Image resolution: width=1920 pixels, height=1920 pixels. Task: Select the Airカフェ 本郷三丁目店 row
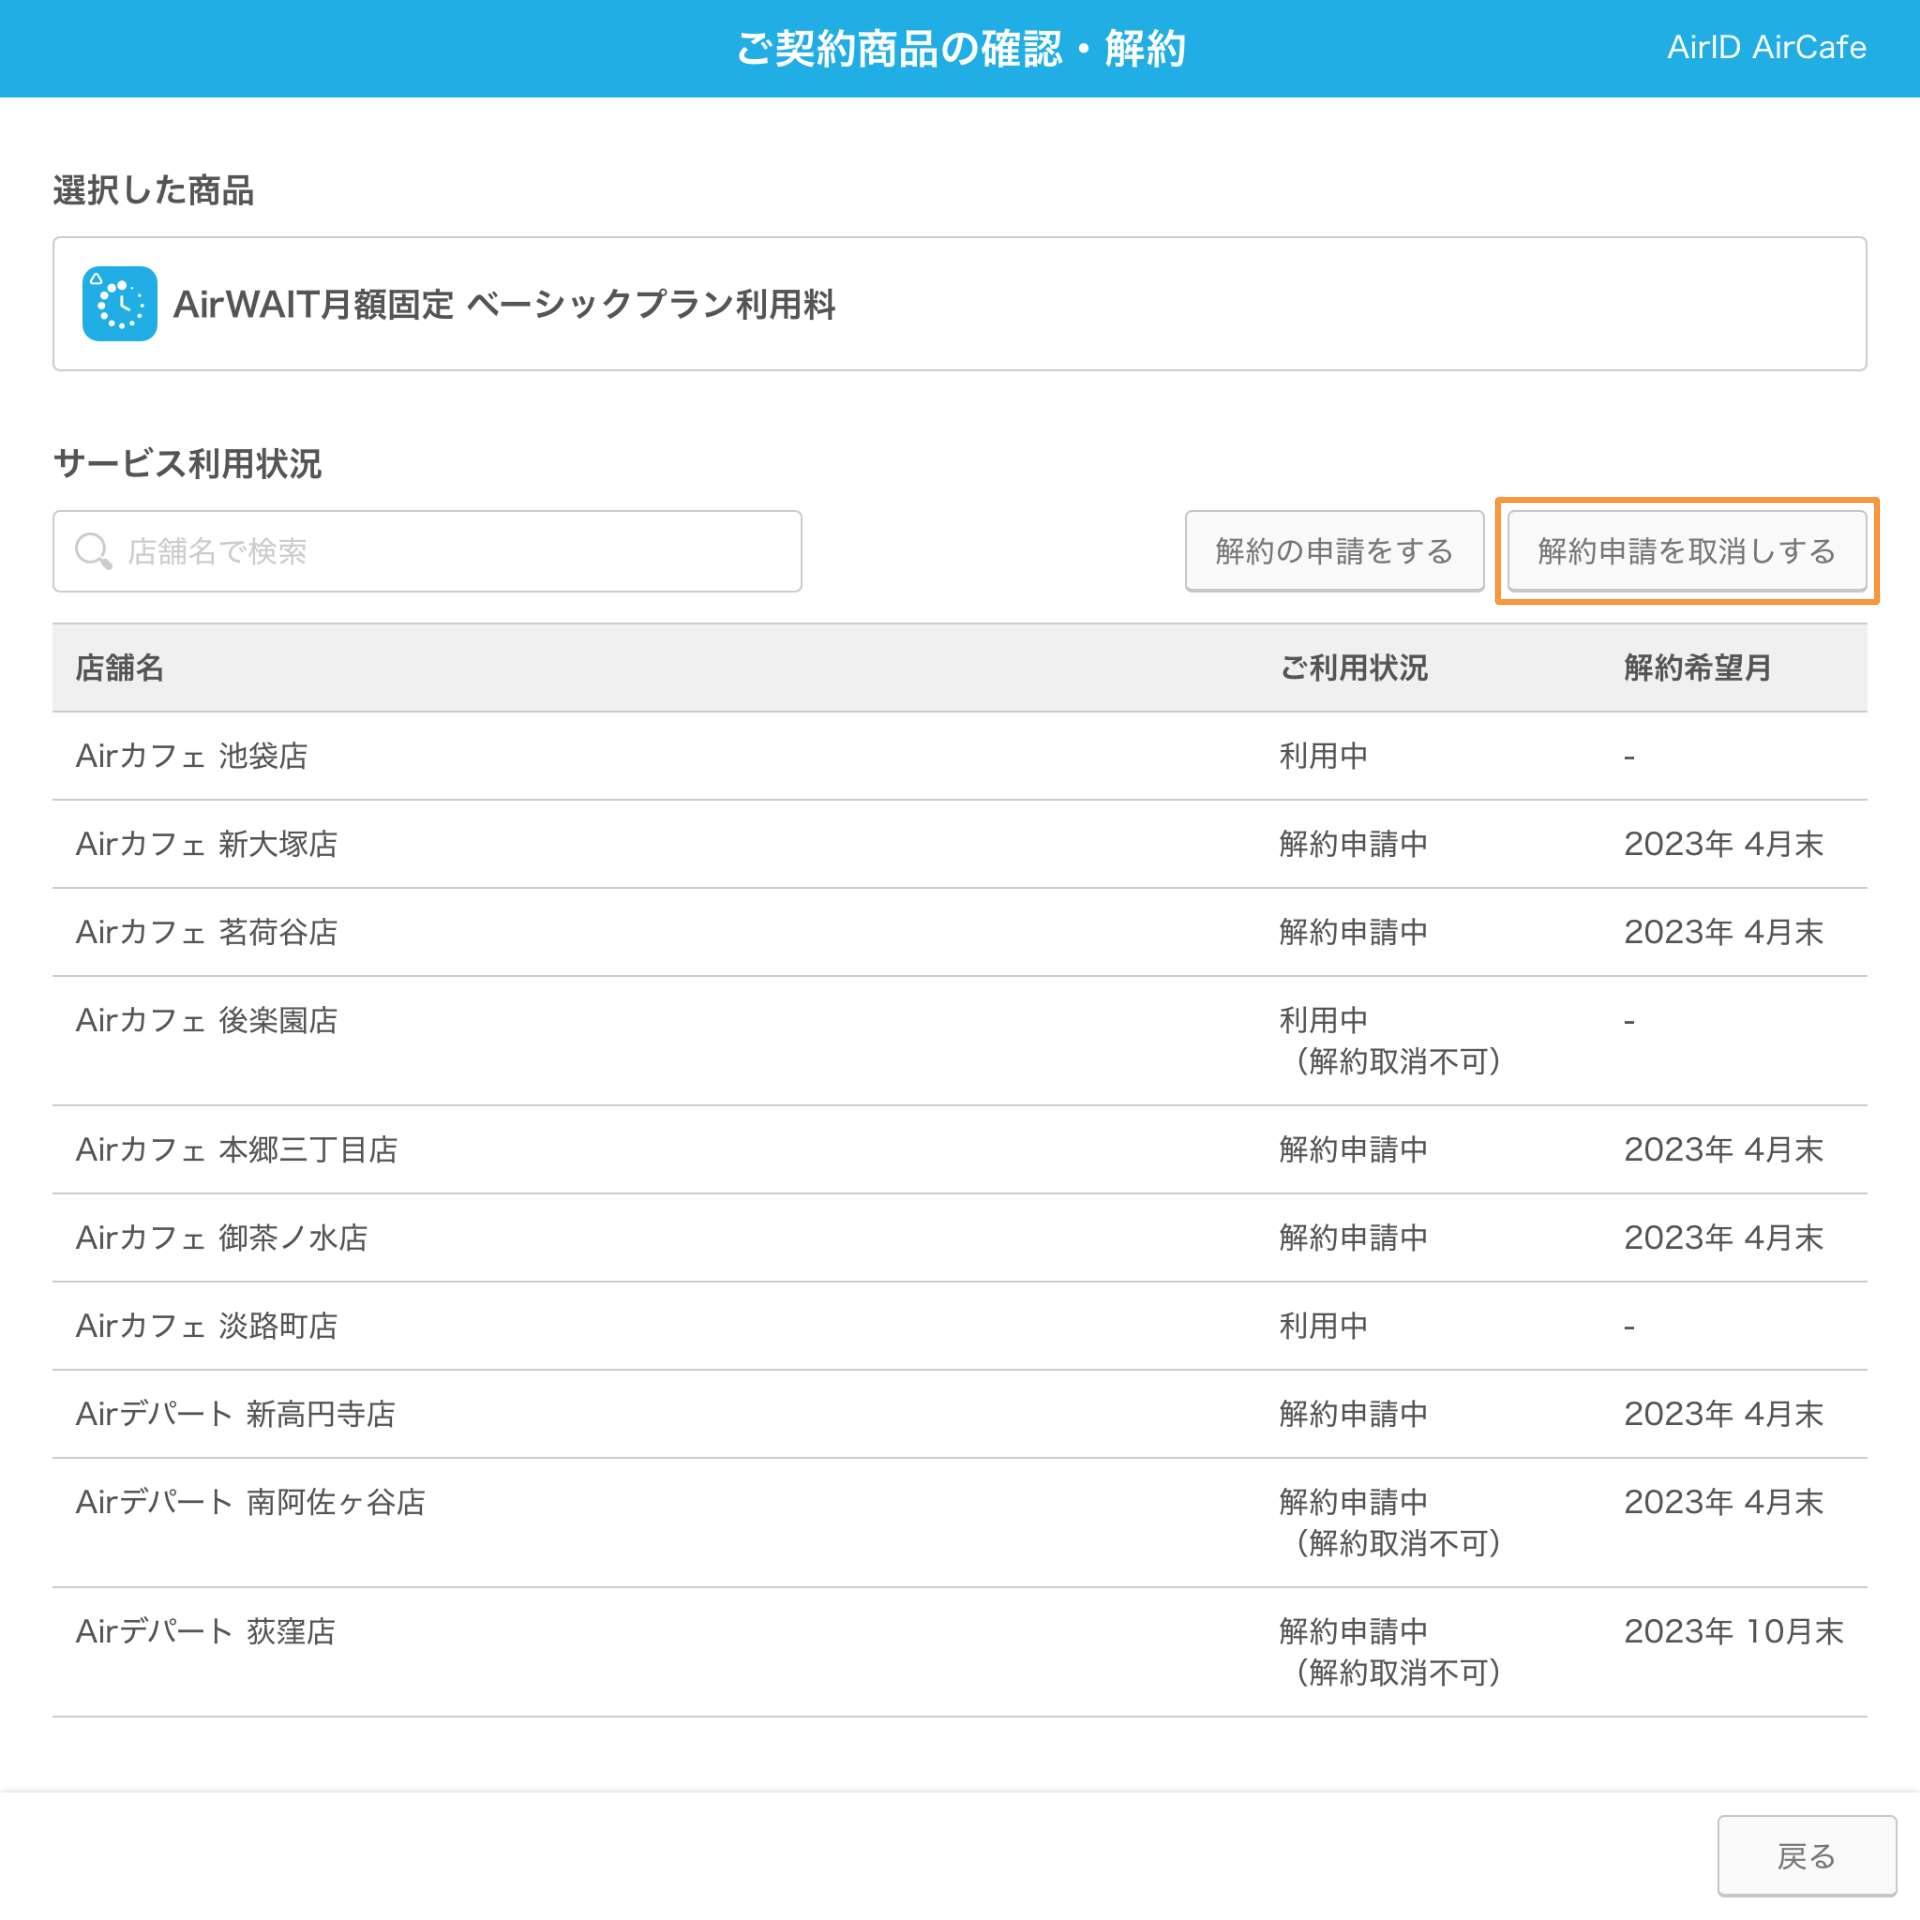[959, 1150]
